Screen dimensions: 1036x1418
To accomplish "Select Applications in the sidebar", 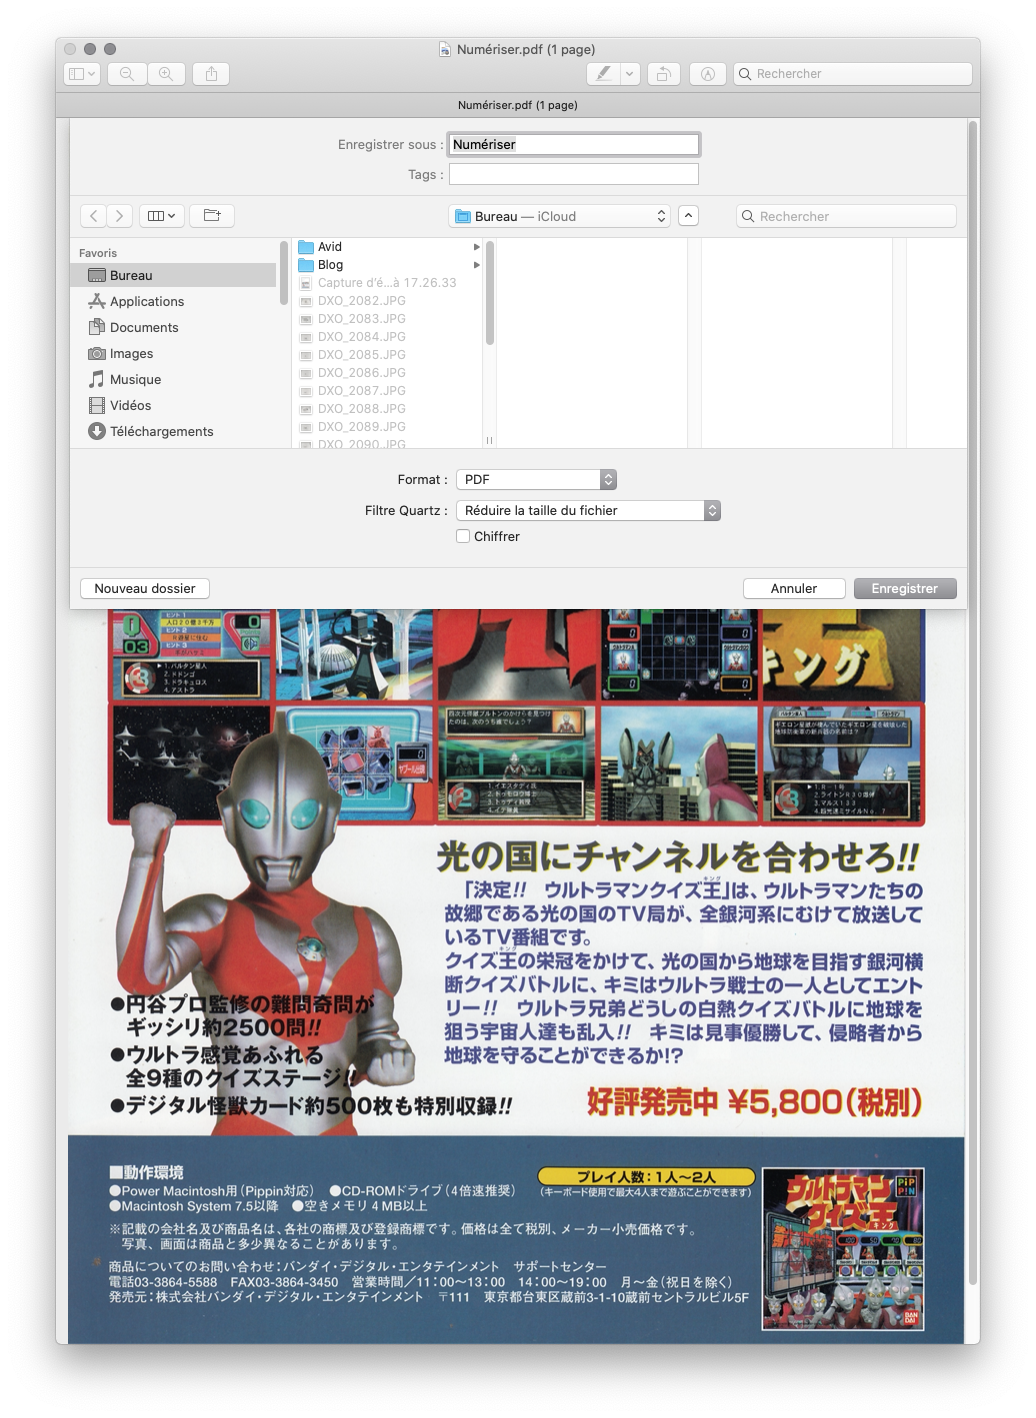I will point(174,301).
